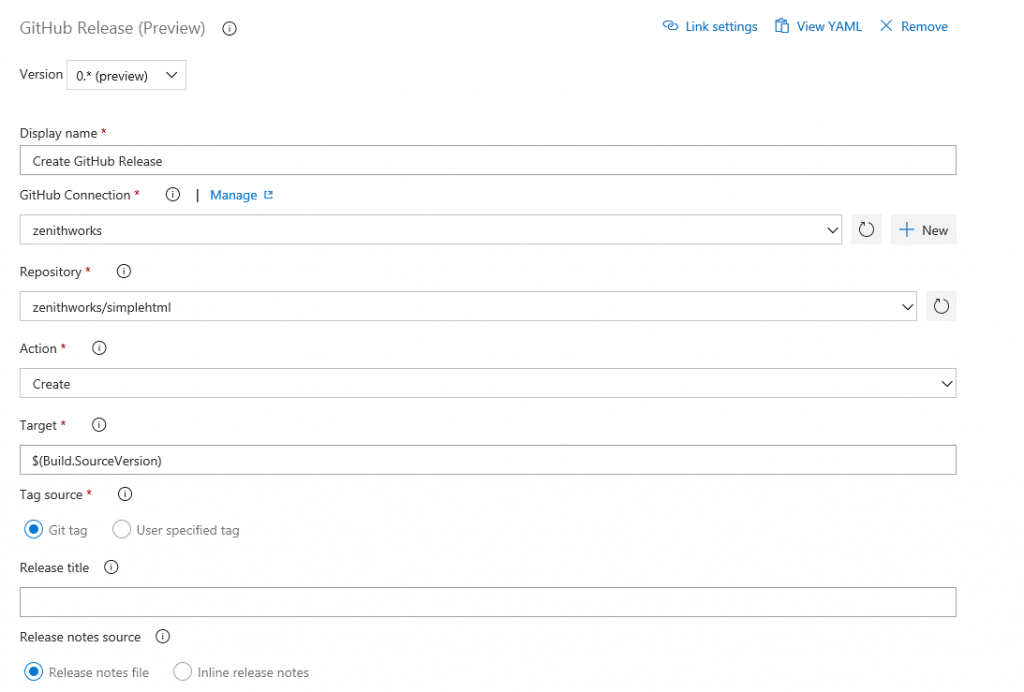The width and height of the screenshot is (1024, 692).
Task: Click inside the Release title field
Action: 488,601
